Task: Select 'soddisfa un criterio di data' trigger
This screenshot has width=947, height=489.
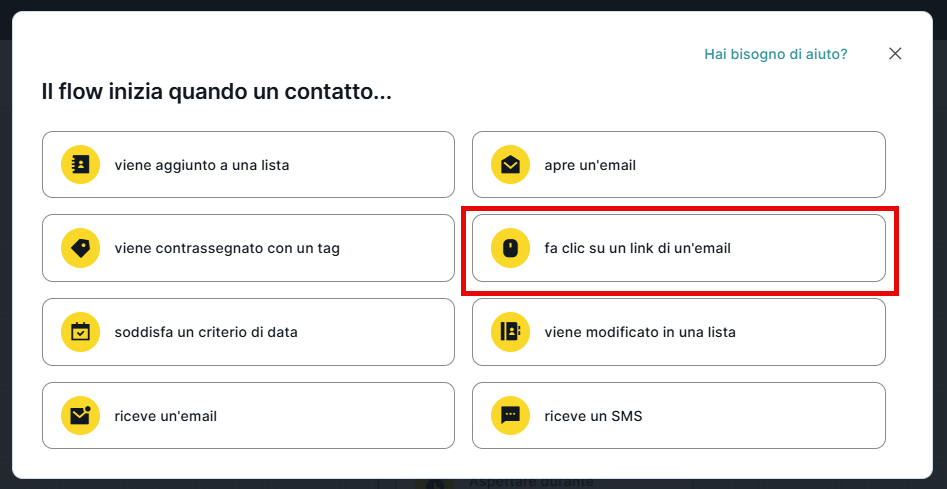Action: pos(248,332)
